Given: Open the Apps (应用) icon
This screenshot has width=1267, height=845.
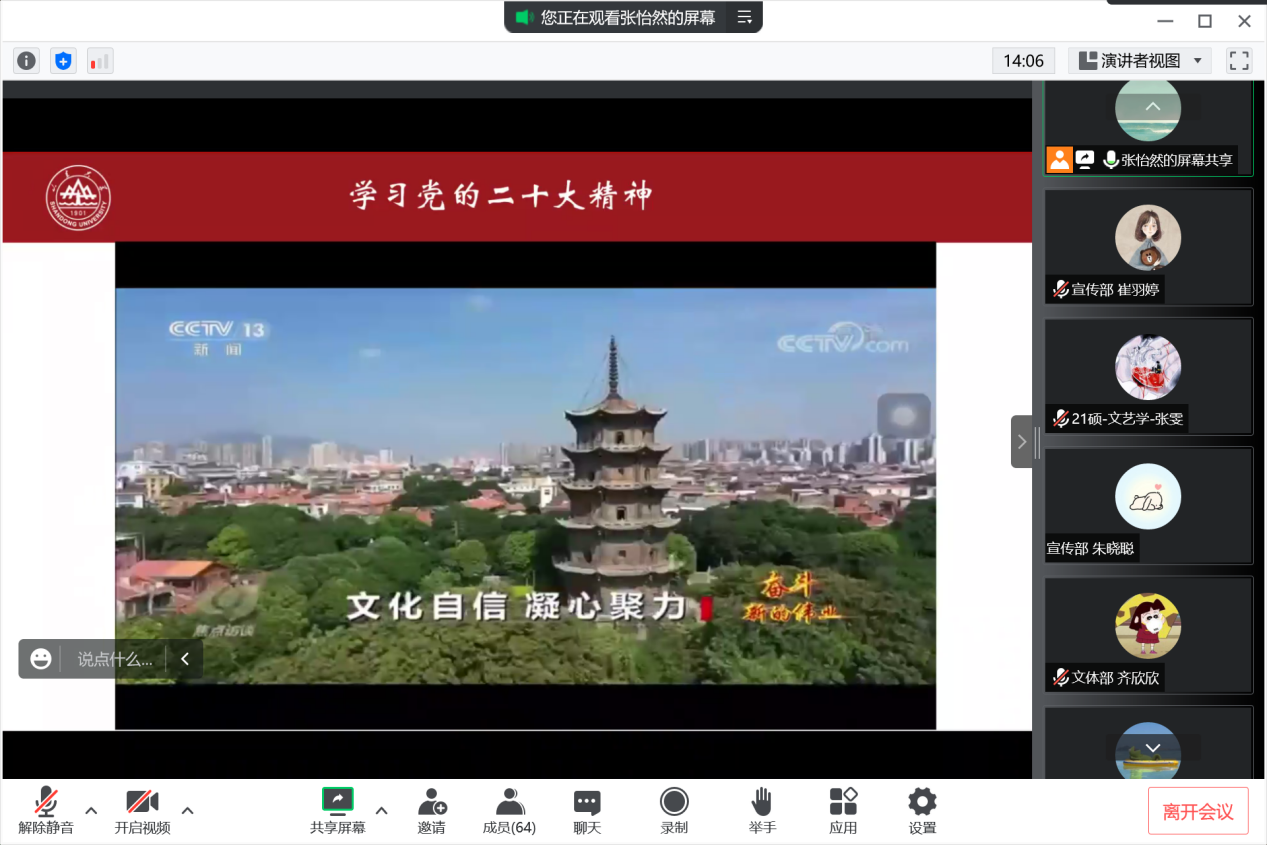Looking at the screenshot, I should coord(843,810).
